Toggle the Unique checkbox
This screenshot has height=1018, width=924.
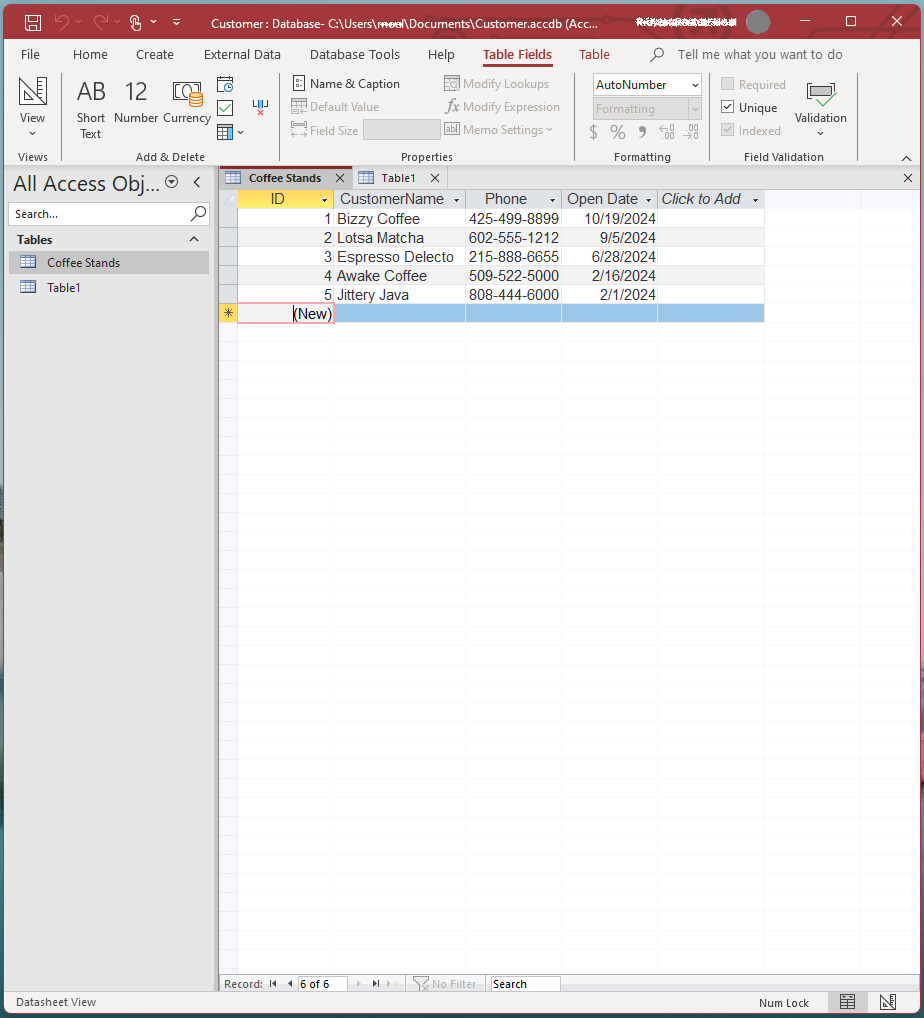[x=728, y=108]
